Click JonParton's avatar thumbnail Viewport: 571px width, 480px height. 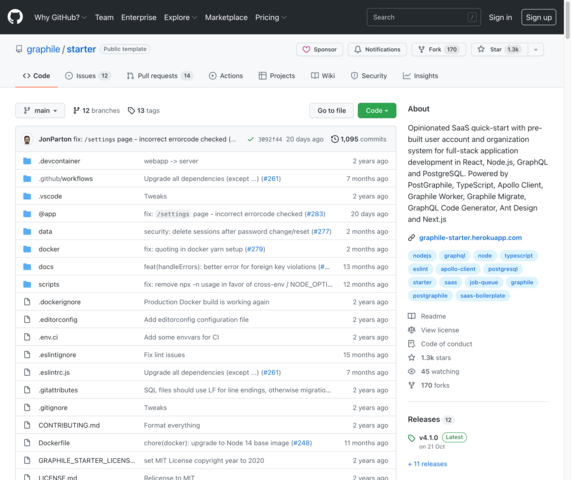click(27, 139)
